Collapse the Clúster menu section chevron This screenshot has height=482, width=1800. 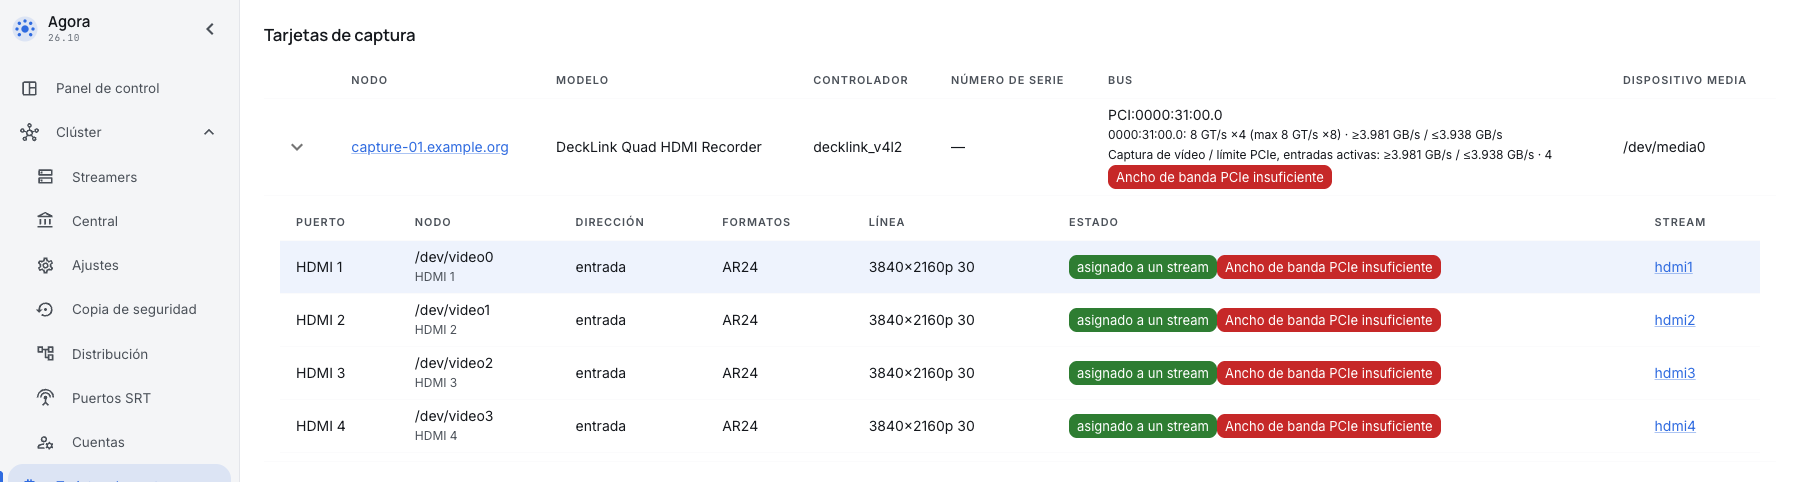coord(209,132)
